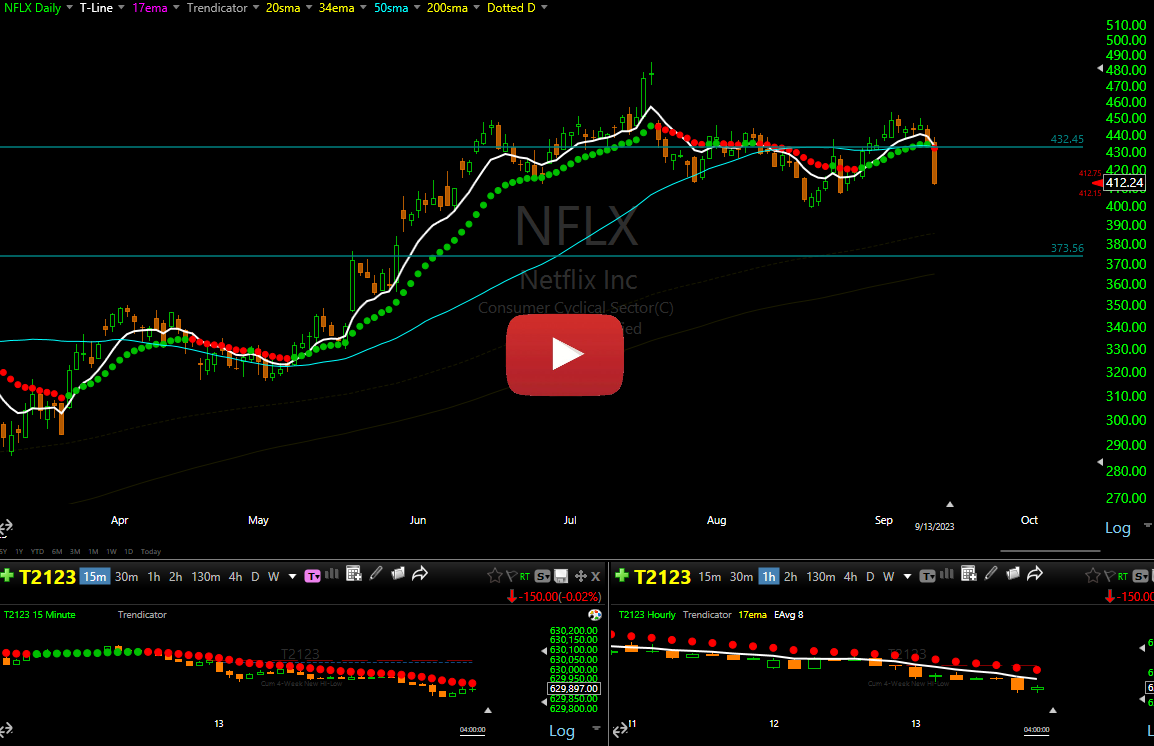Flag T2123 in the left panel
Viewport: 1154px width, 746px height.
click(511, 576)
